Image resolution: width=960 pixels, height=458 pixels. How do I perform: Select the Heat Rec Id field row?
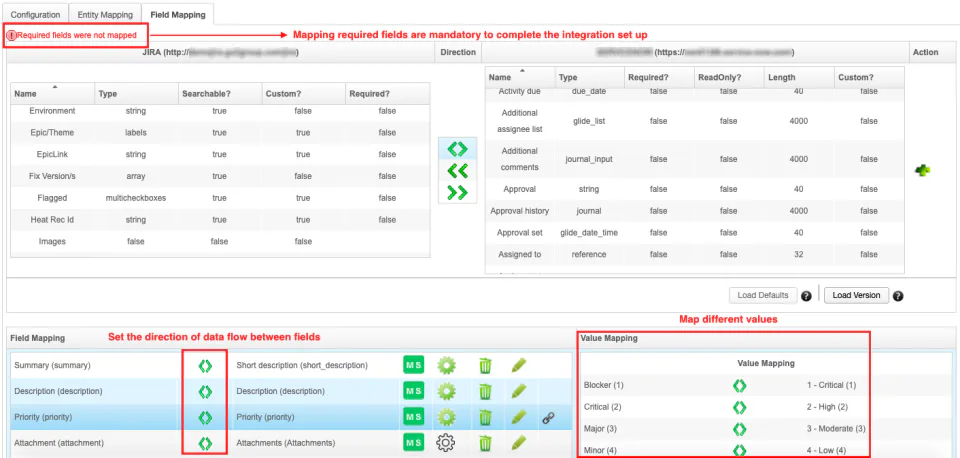click(220, 219)
